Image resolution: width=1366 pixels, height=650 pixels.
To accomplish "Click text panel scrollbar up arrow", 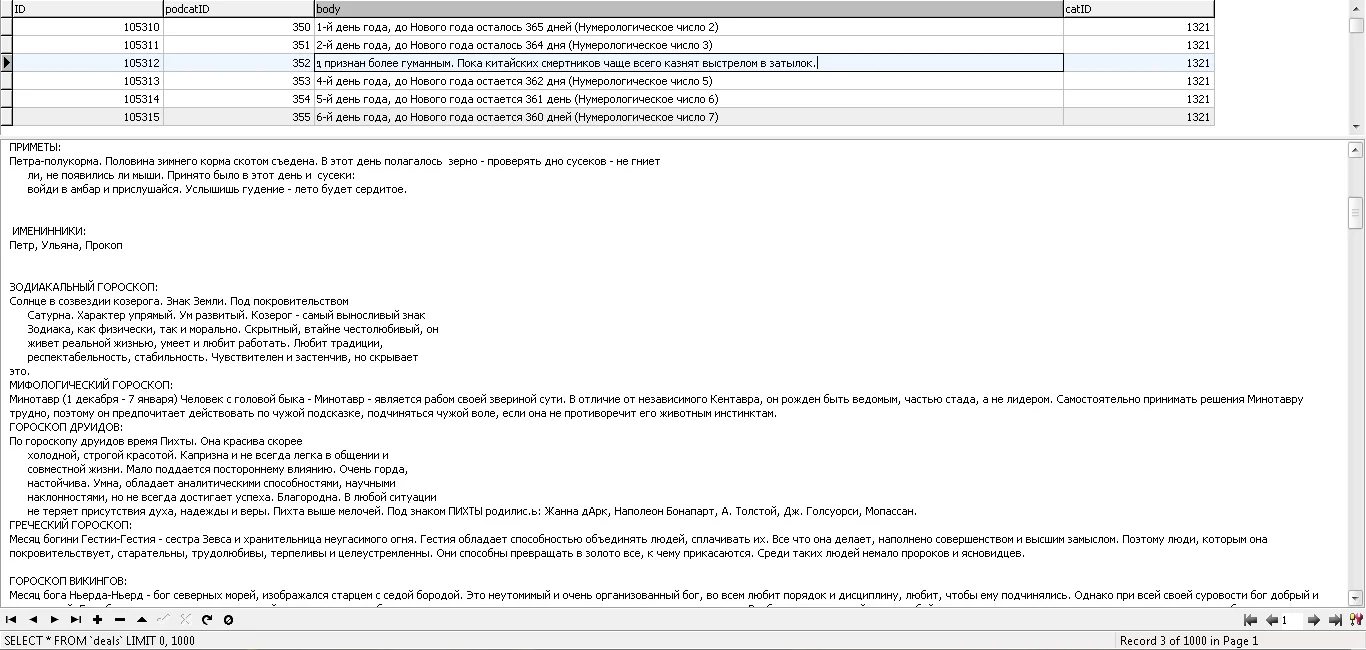I will click(x=1356, y=150).
